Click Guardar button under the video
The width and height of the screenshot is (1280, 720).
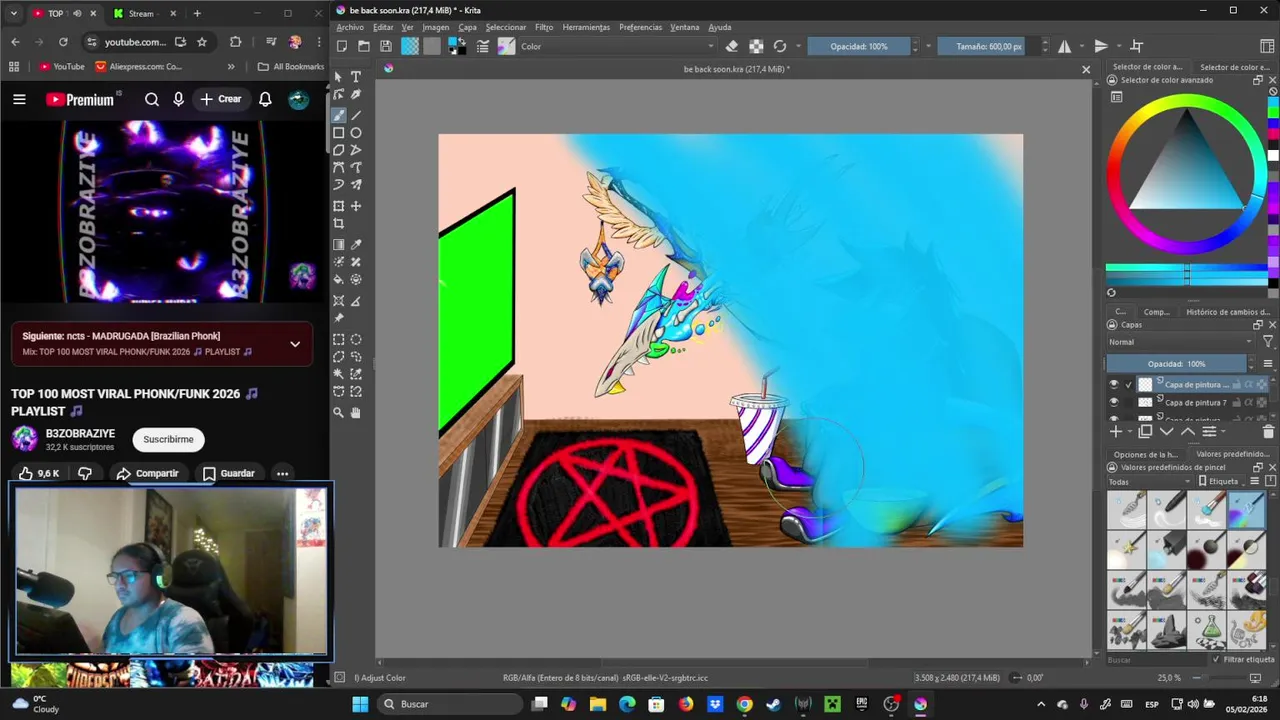click(x=228, y=473)
